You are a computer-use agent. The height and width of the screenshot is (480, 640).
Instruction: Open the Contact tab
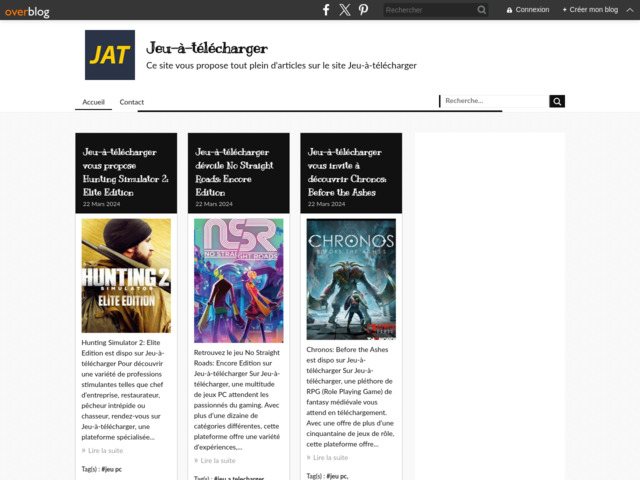click(x=131, y=102)
